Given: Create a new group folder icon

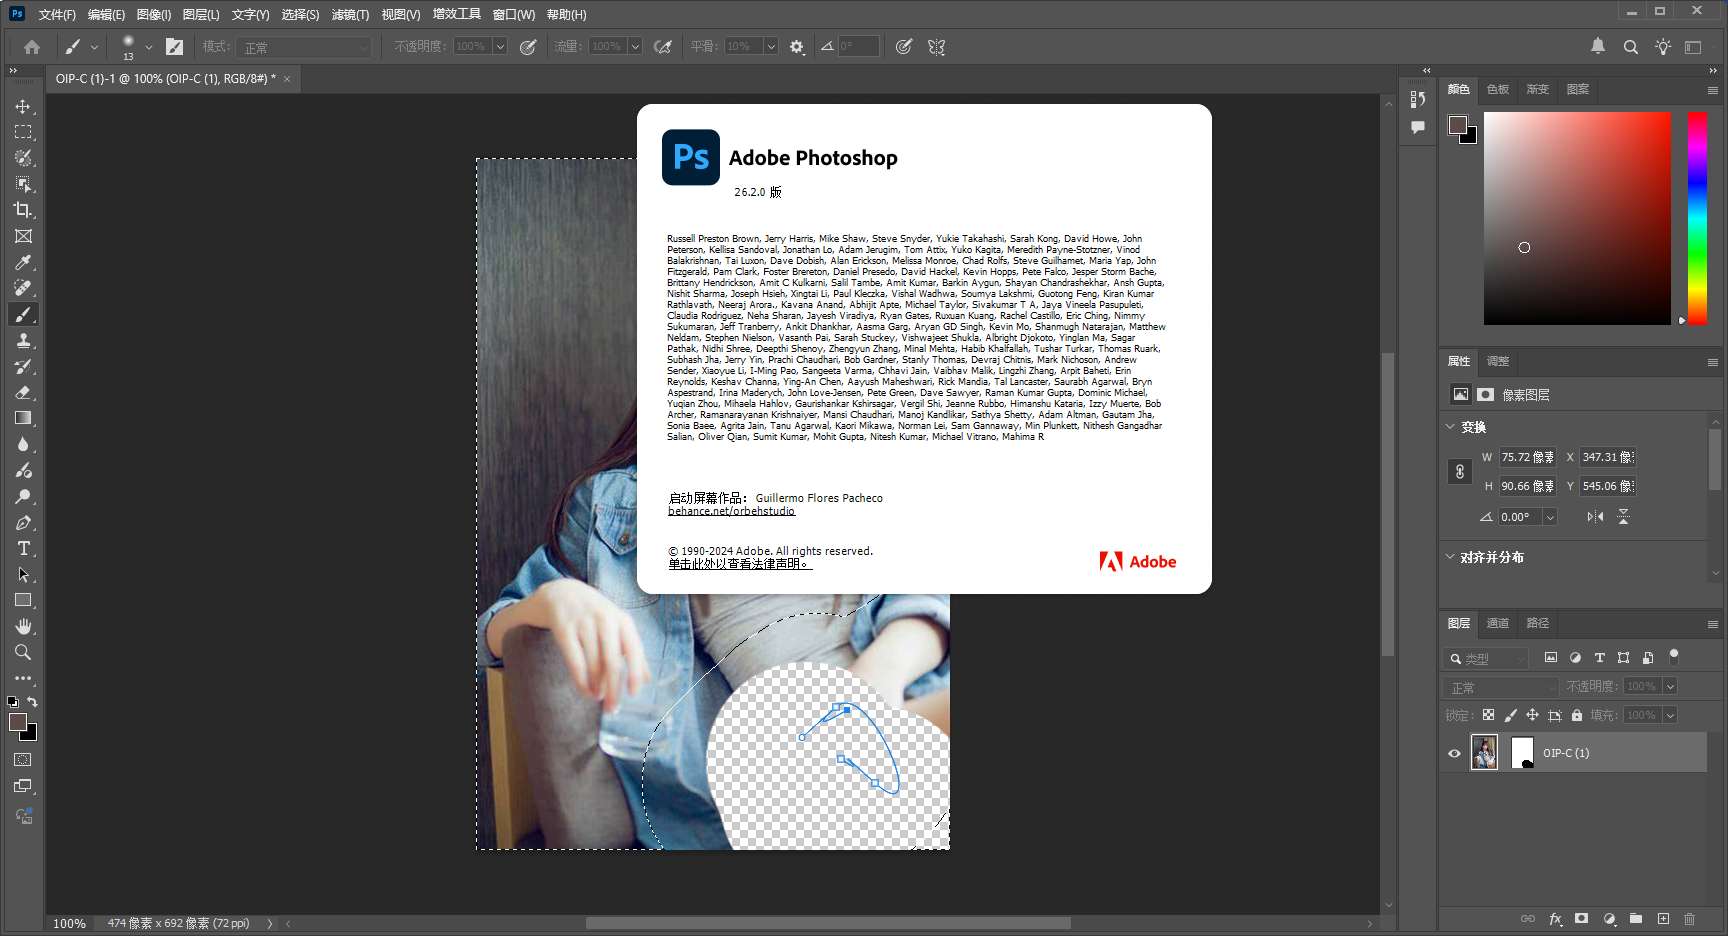Looking at the screenshot, I should click(1636, 918).
